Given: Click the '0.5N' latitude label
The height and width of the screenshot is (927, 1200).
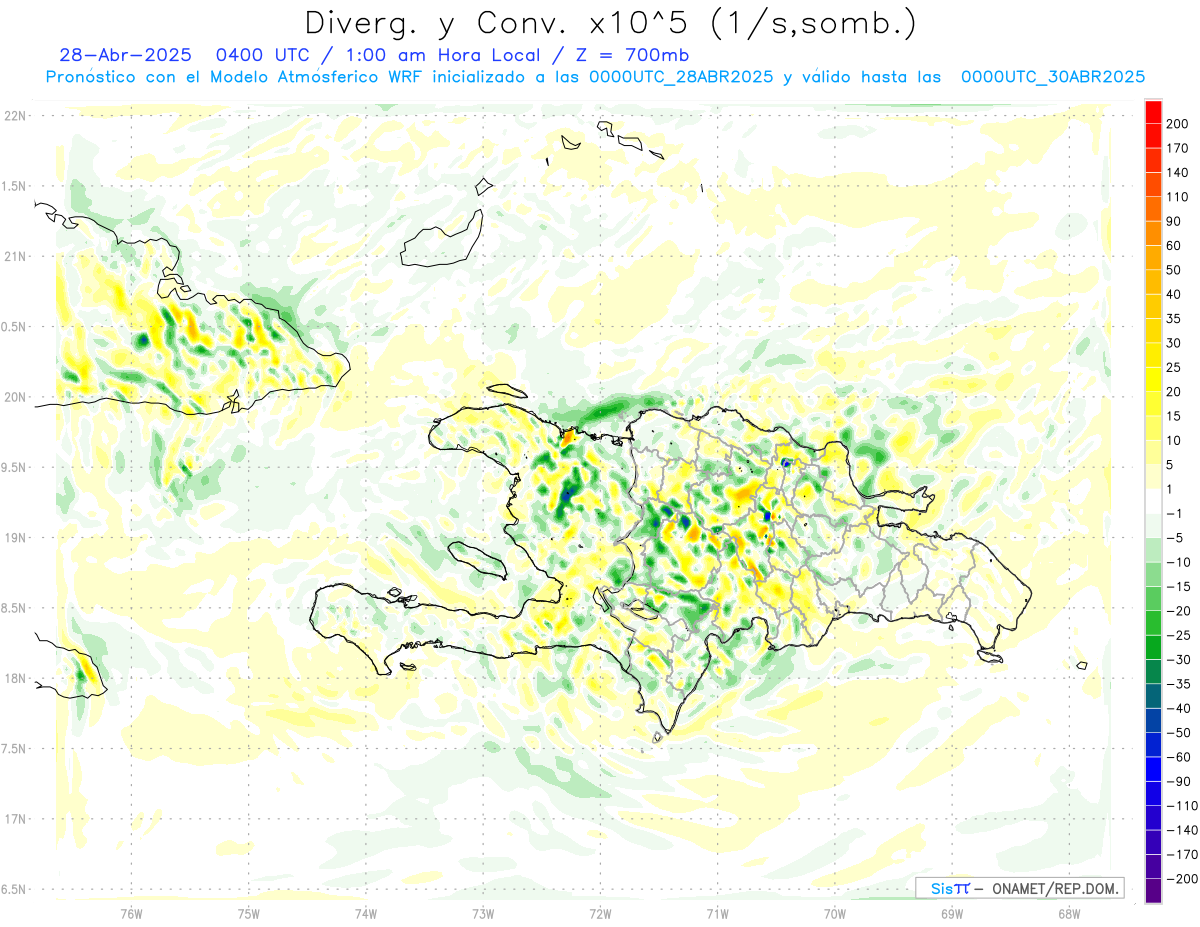Looking at the screenshot, I should coord(14,327).
